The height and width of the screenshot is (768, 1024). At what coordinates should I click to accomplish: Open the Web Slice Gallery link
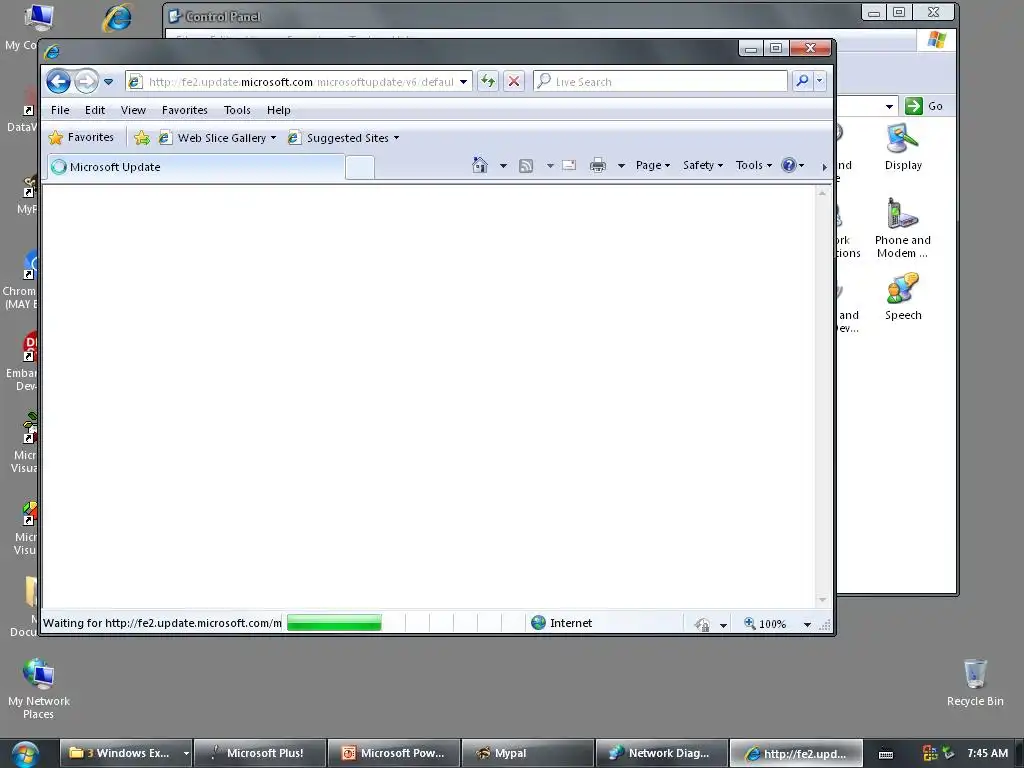[x=218, y=138]
